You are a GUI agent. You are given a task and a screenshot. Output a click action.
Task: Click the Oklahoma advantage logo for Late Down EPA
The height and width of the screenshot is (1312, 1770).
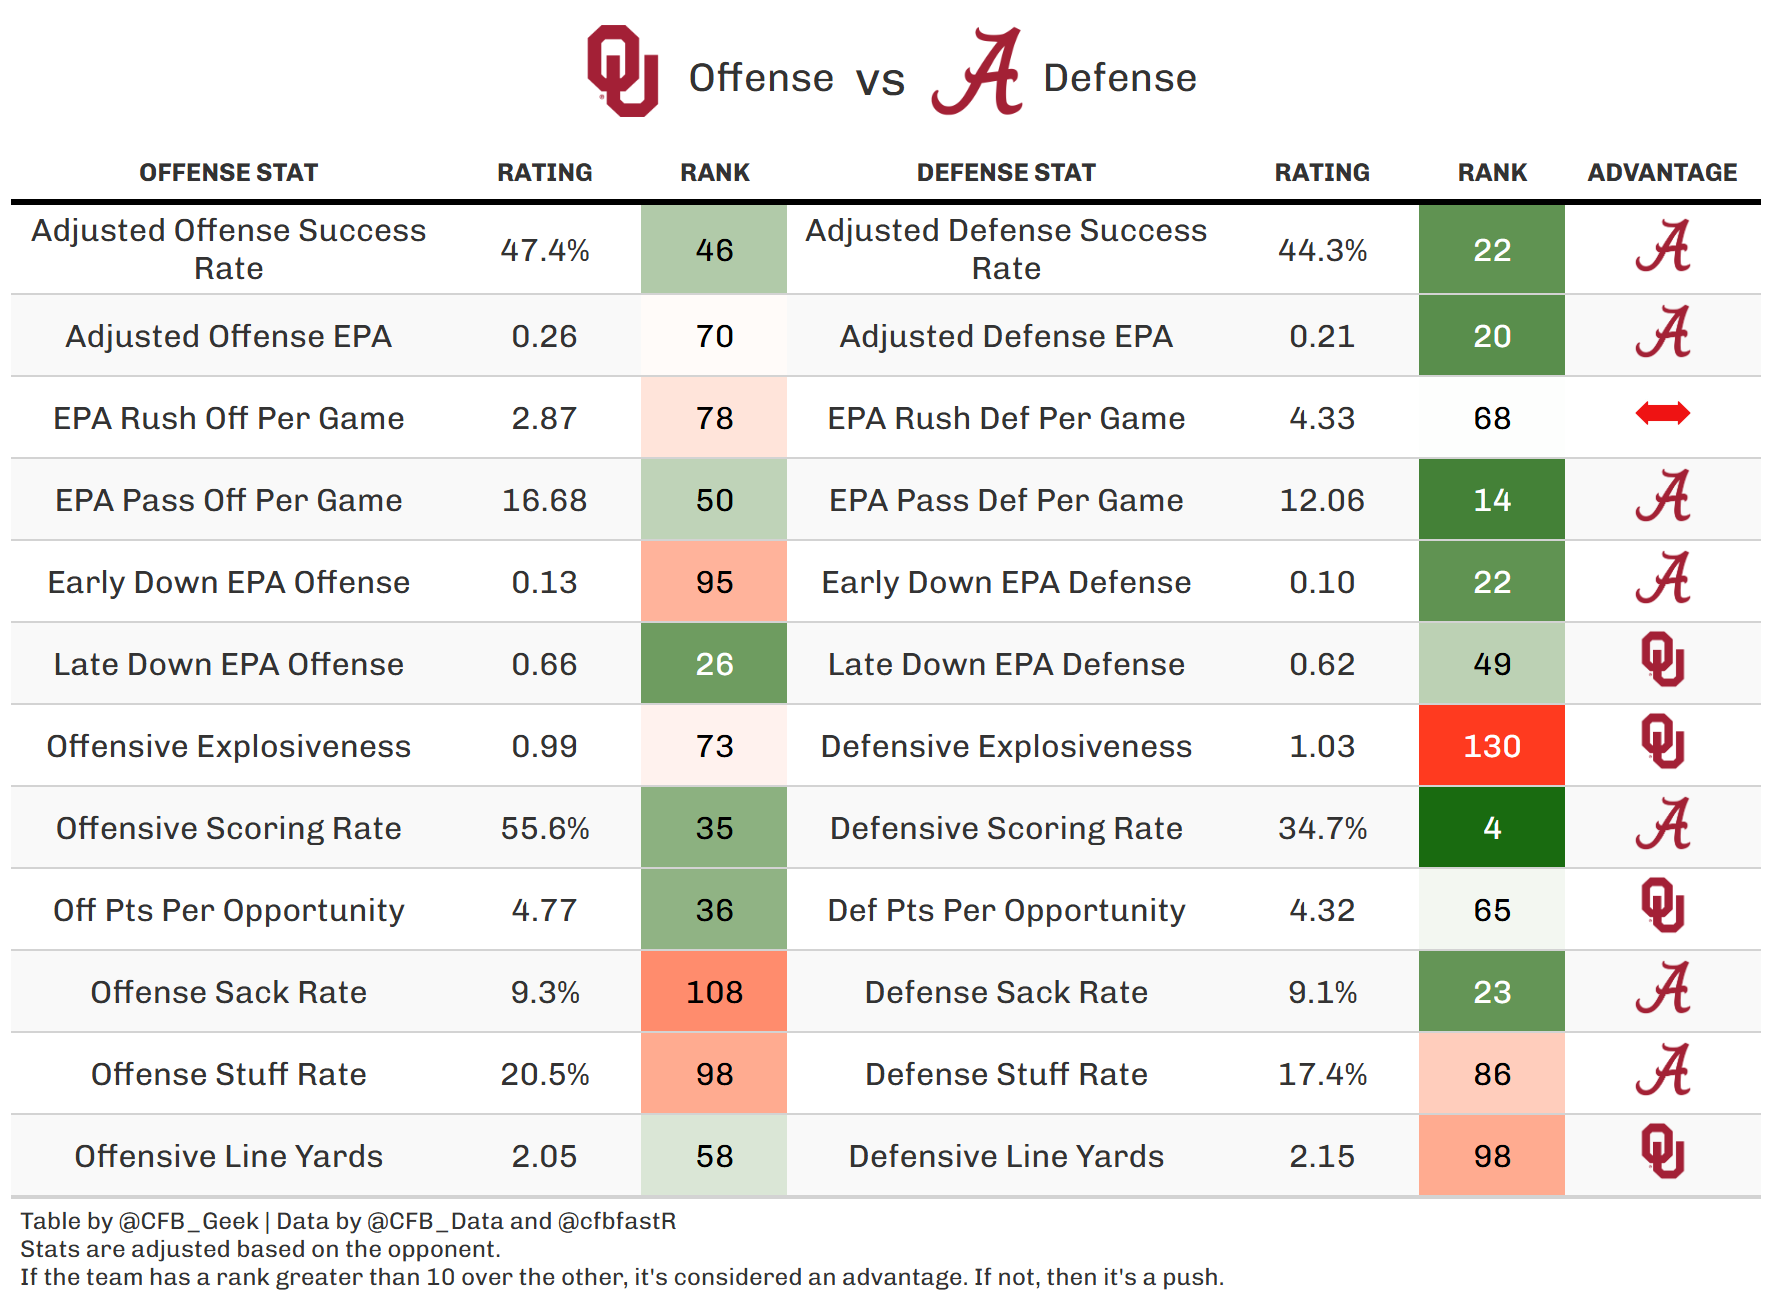(1662, 660)
